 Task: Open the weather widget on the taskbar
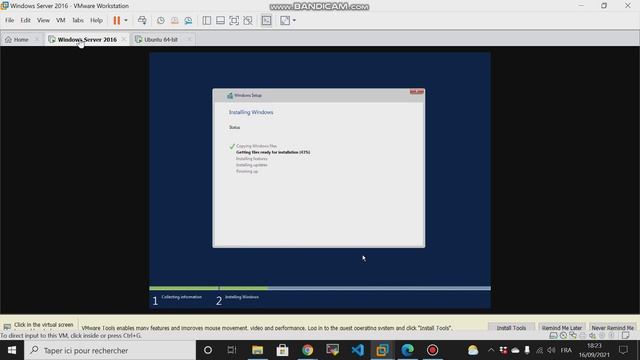coord(473,350)
